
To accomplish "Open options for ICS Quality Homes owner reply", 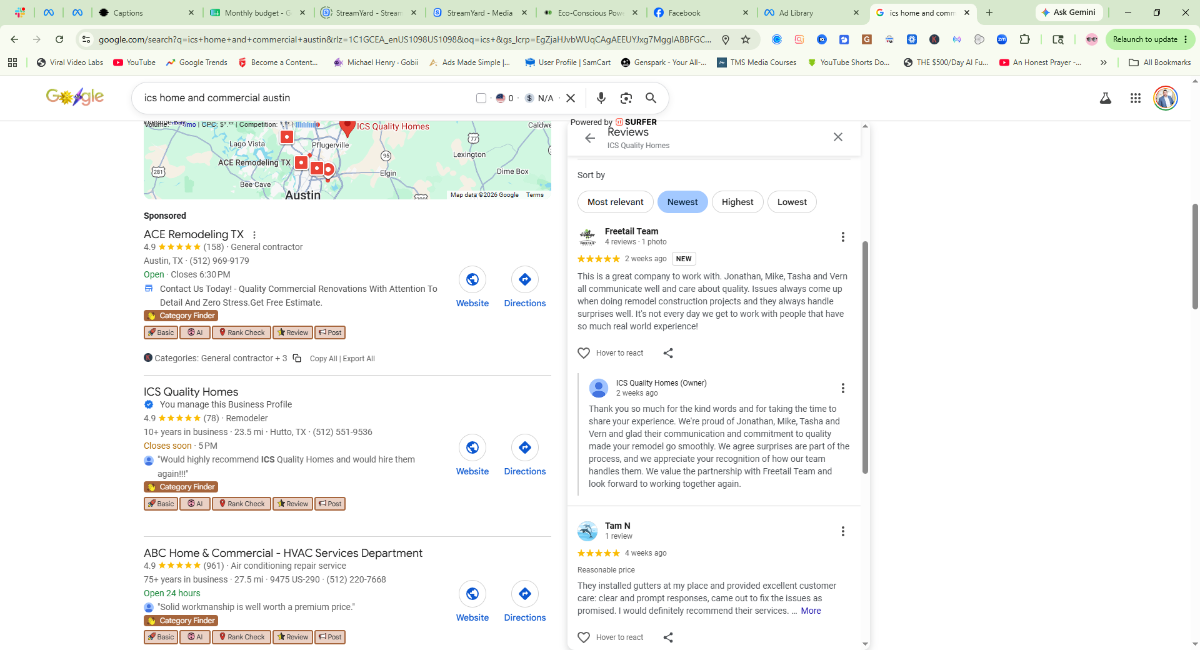I will click(843, 388).
